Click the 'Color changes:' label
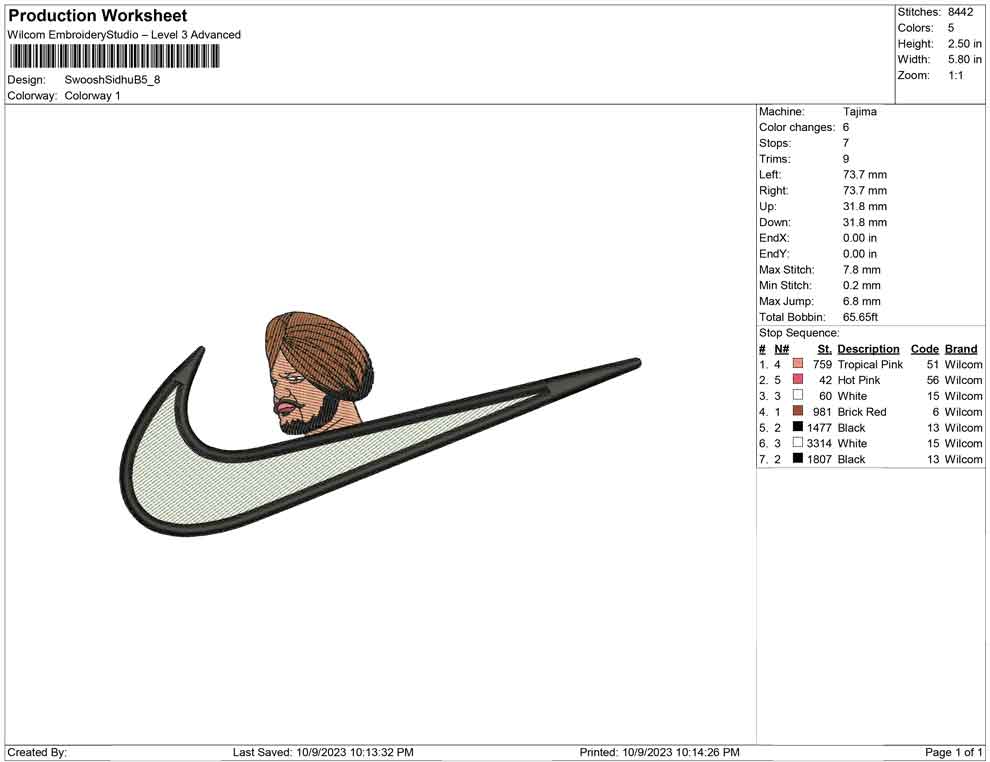Viewport: 990px width, 762px height. 797,128
